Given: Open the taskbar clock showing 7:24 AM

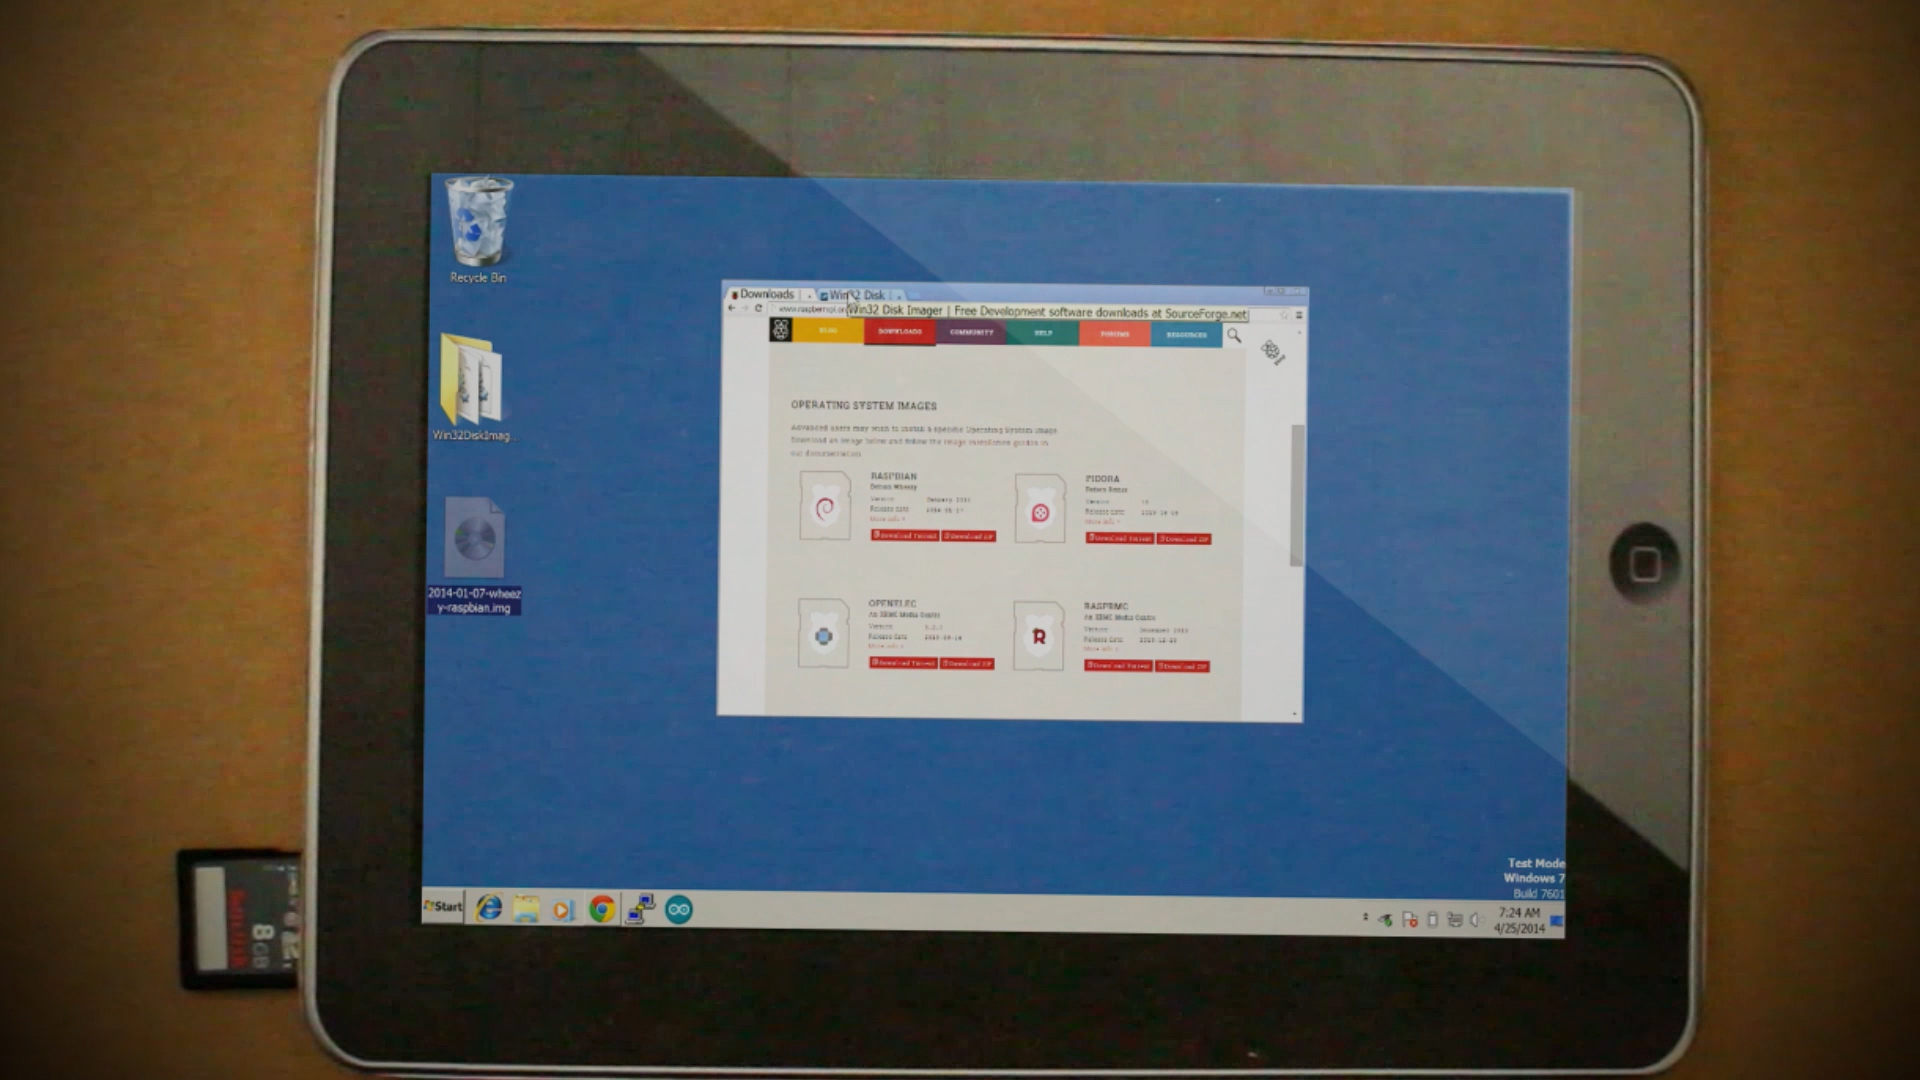Looking at the screenshot, I should pos(1519,921).
